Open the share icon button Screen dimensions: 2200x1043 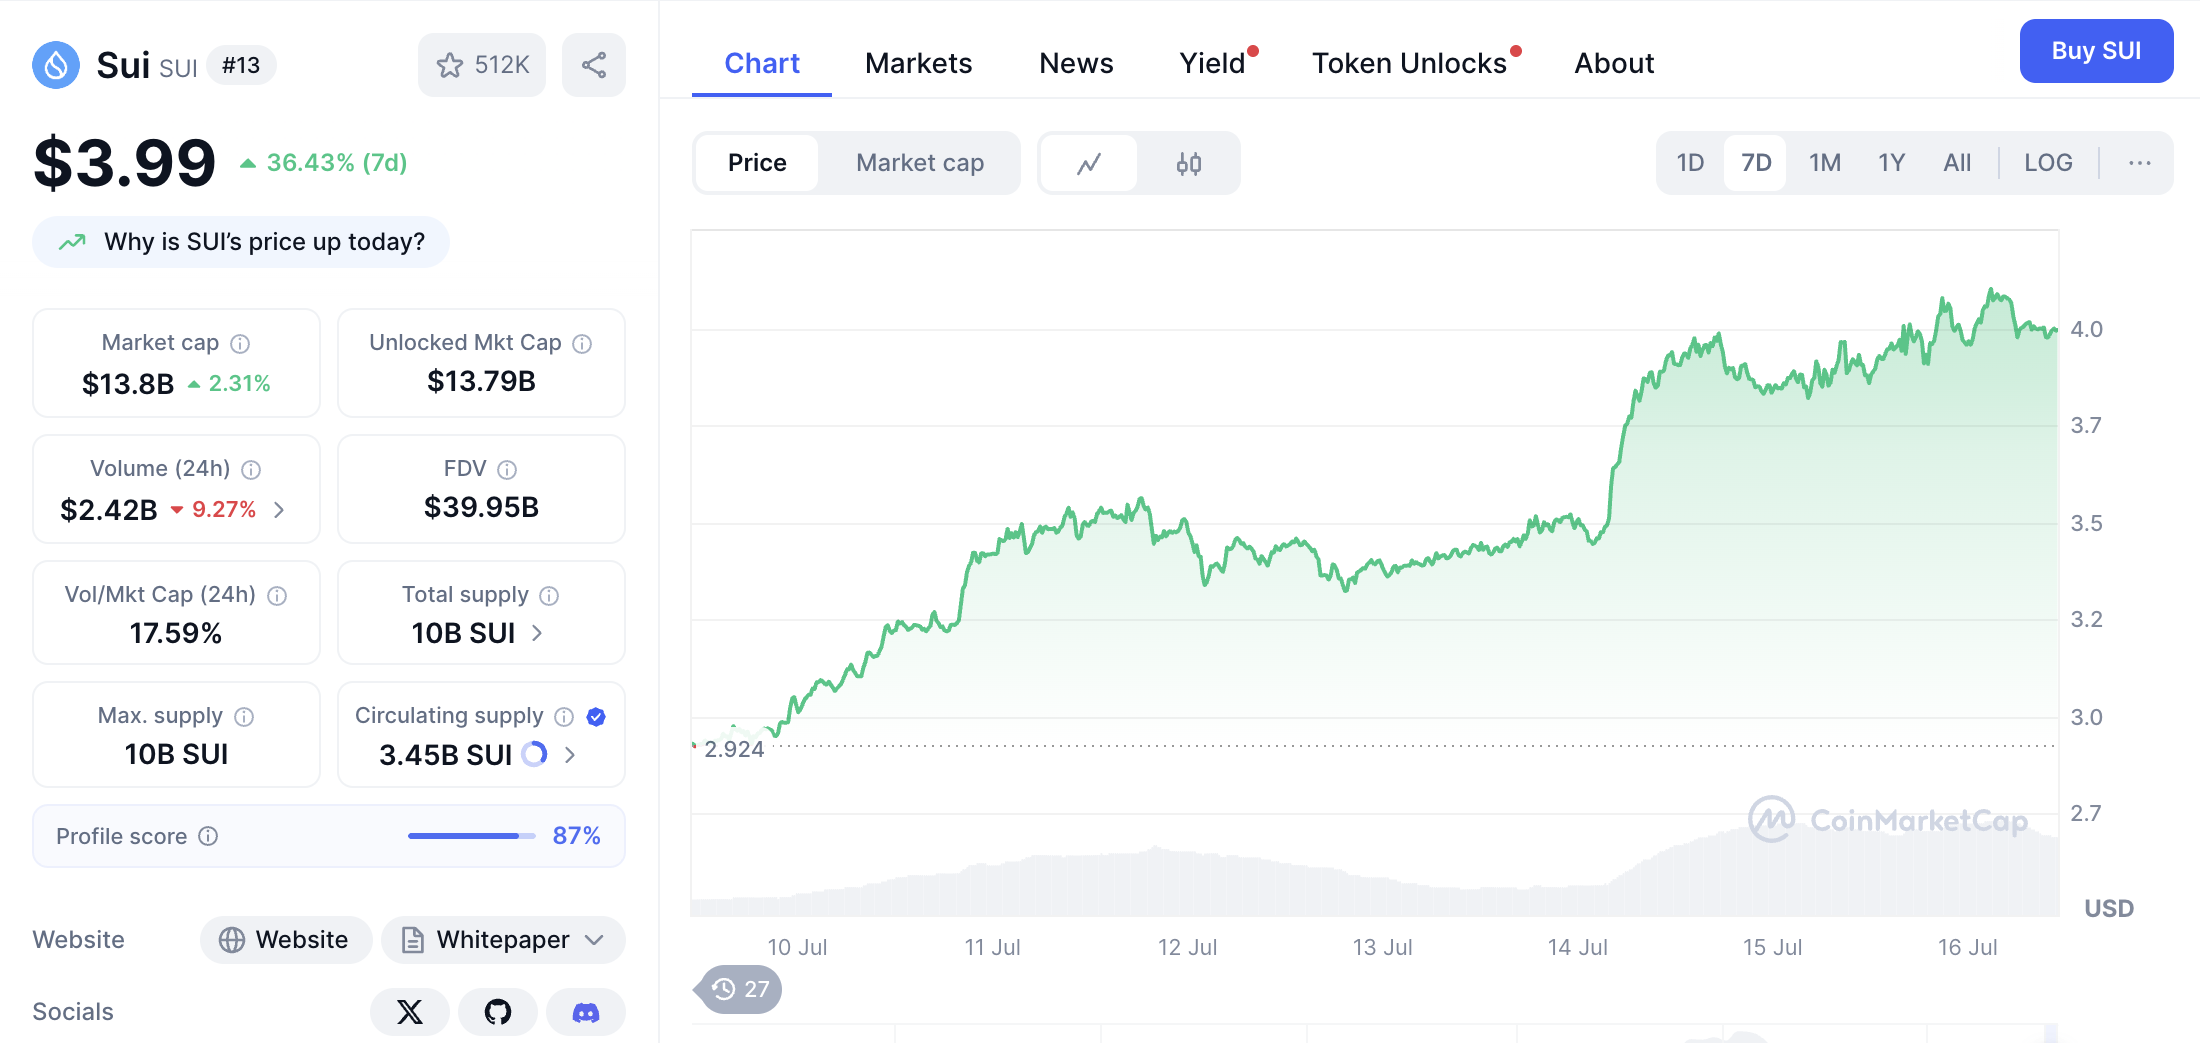click(x=594, y=65)
